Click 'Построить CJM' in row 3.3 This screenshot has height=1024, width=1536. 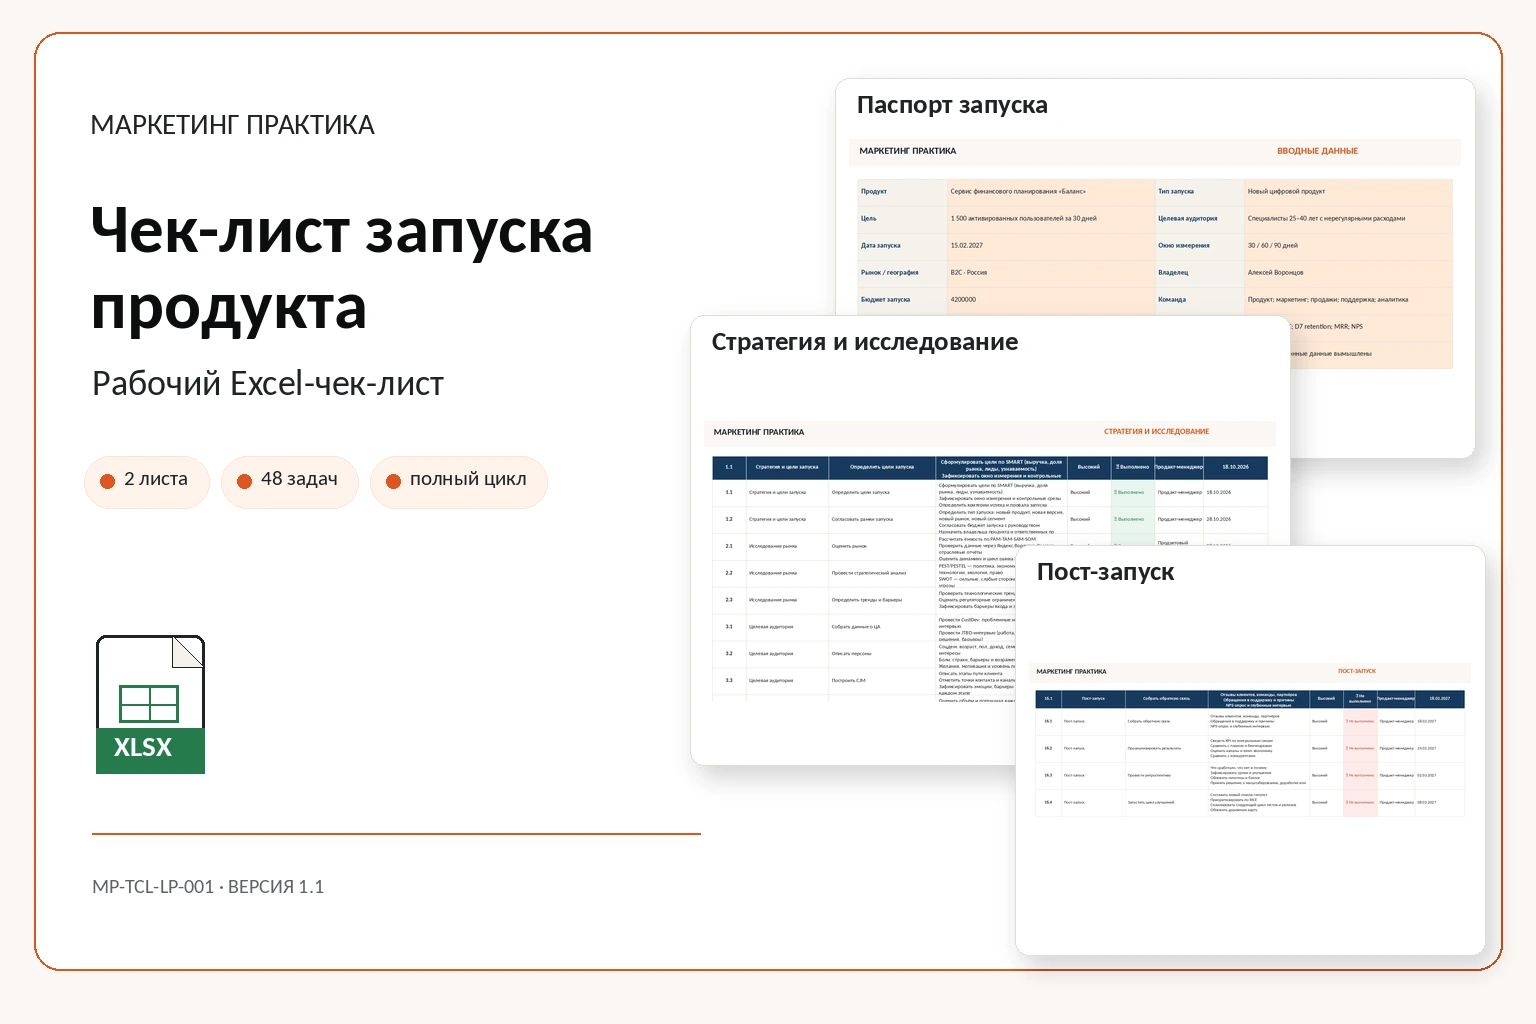coord(848,681)
